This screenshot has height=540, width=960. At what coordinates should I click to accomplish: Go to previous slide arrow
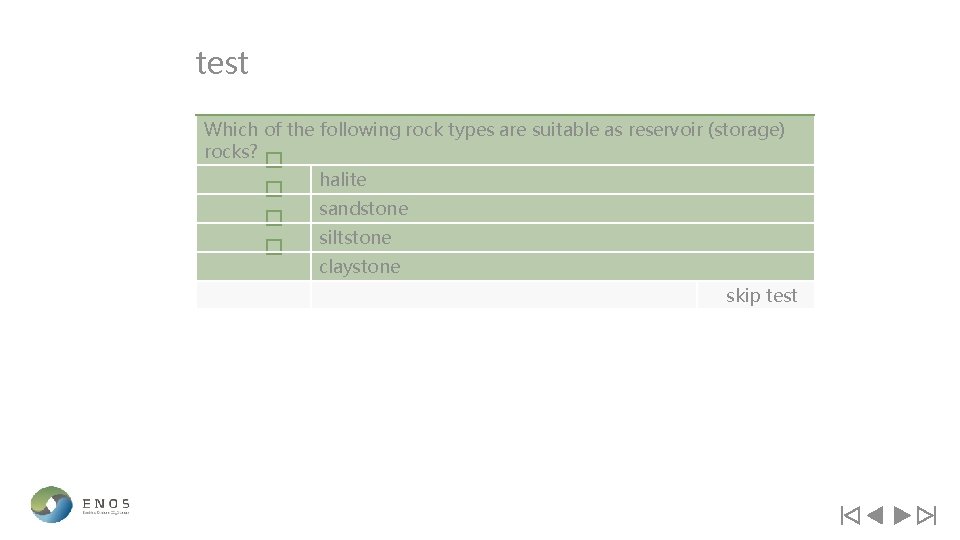tap(876, 516)
